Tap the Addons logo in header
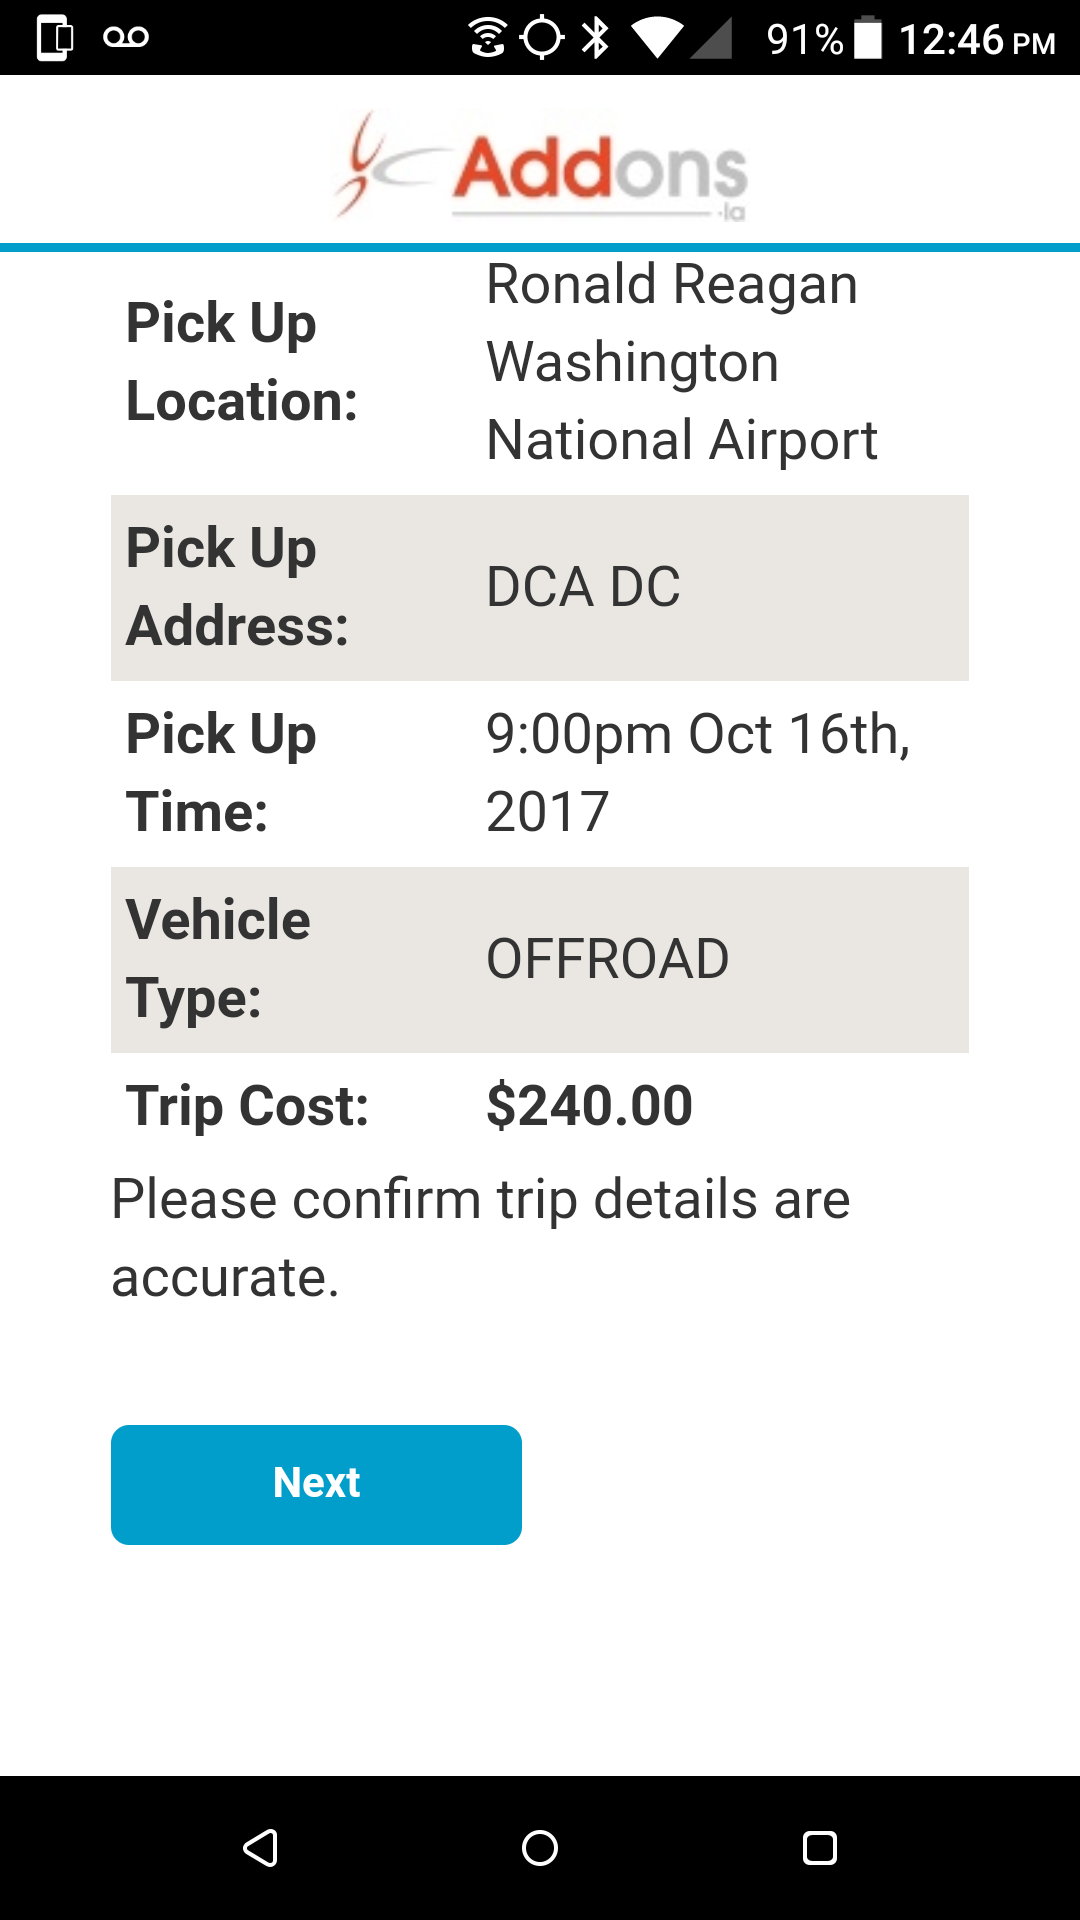 pyautogui.click(x=541, y=167)
